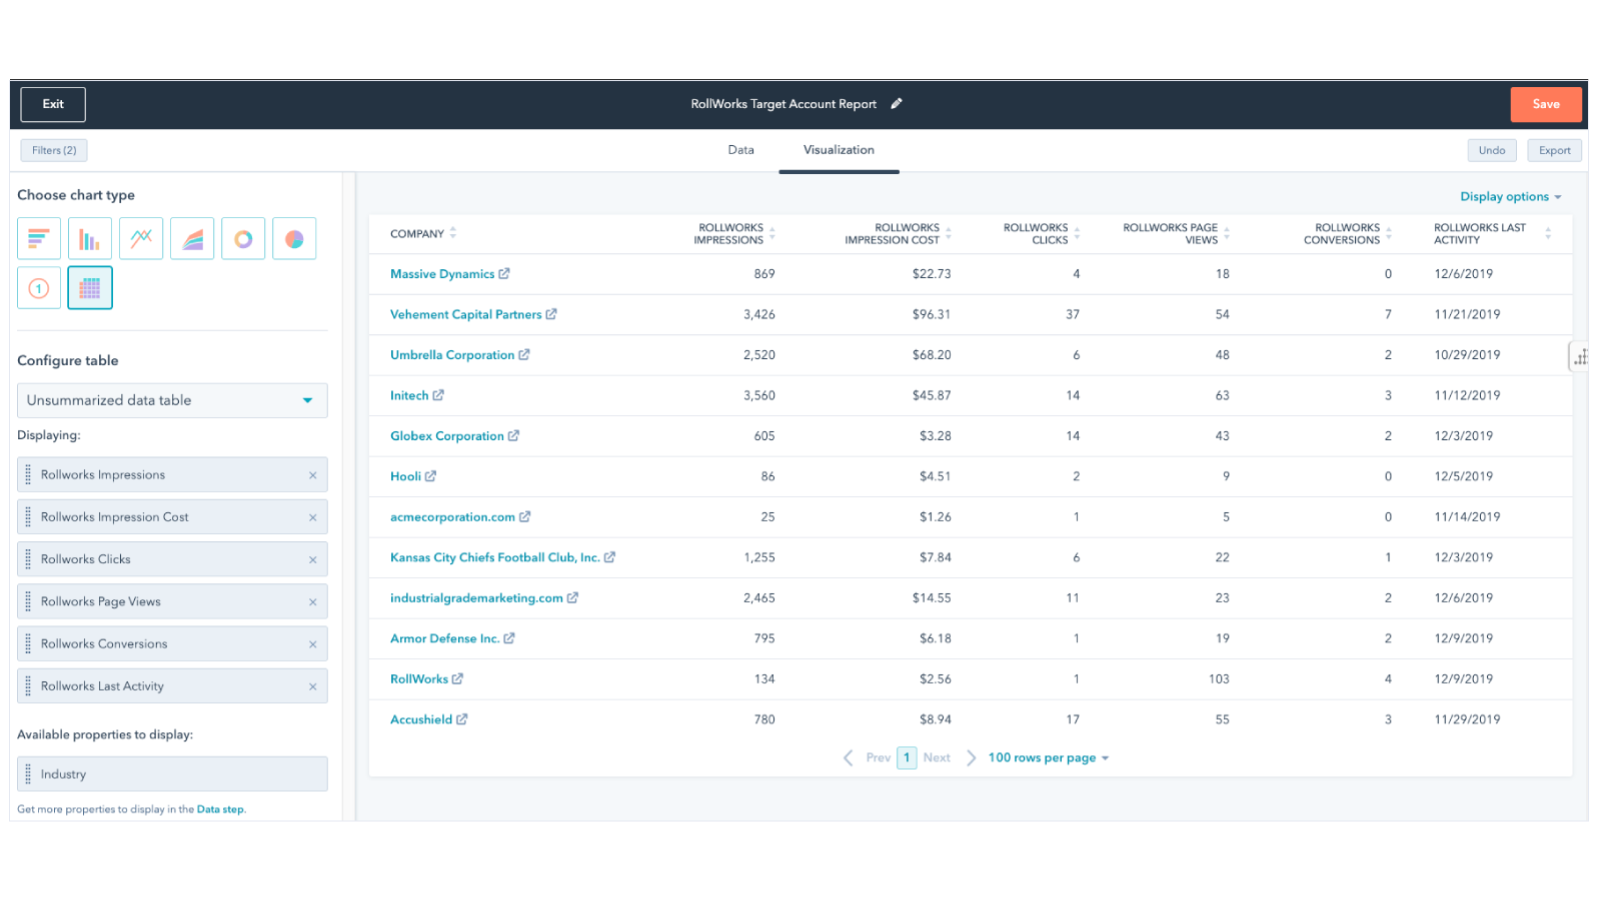Viewport: 1600px width, 900px height.
Task: Toggle sorting on the Company column
Action: coord(452,232)
